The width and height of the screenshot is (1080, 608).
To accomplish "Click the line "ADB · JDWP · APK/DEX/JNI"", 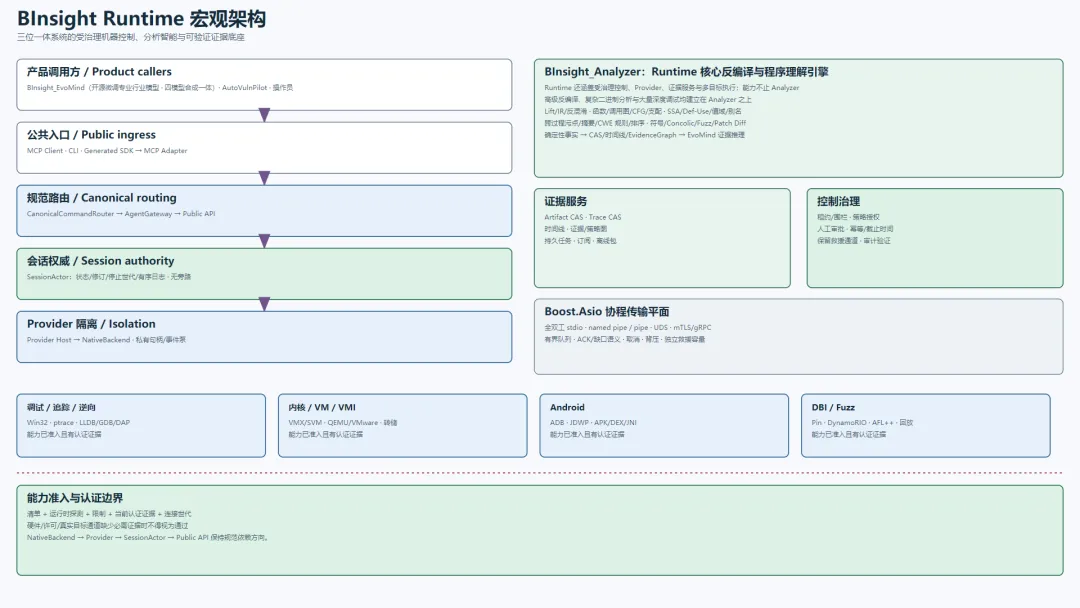I will [x=593, y=423].
